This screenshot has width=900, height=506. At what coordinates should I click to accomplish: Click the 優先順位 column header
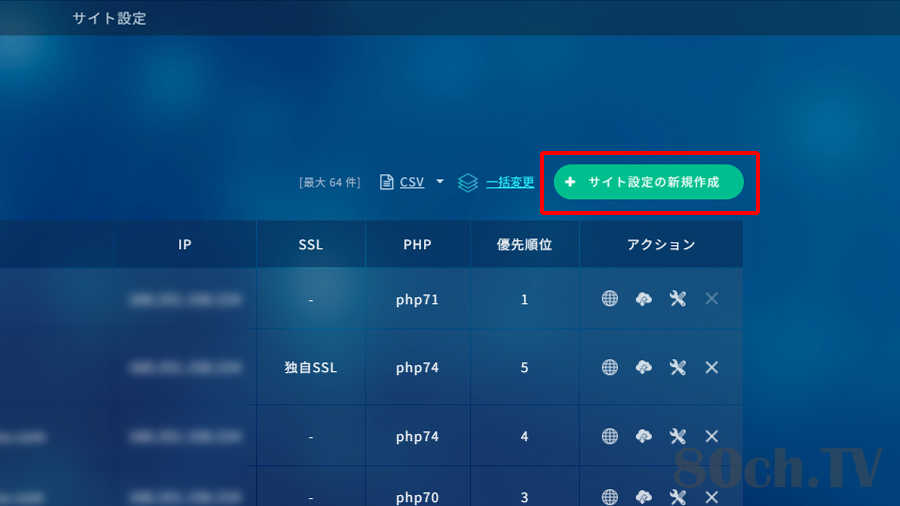tap(525, 245)
